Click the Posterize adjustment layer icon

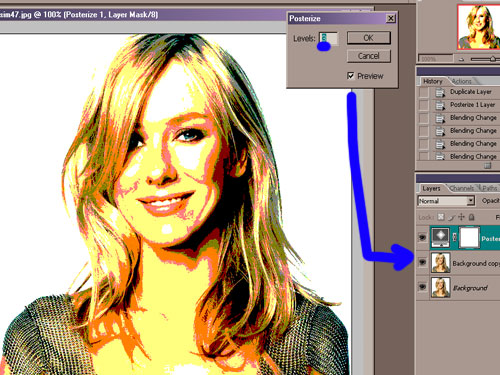tap(440, 237)
